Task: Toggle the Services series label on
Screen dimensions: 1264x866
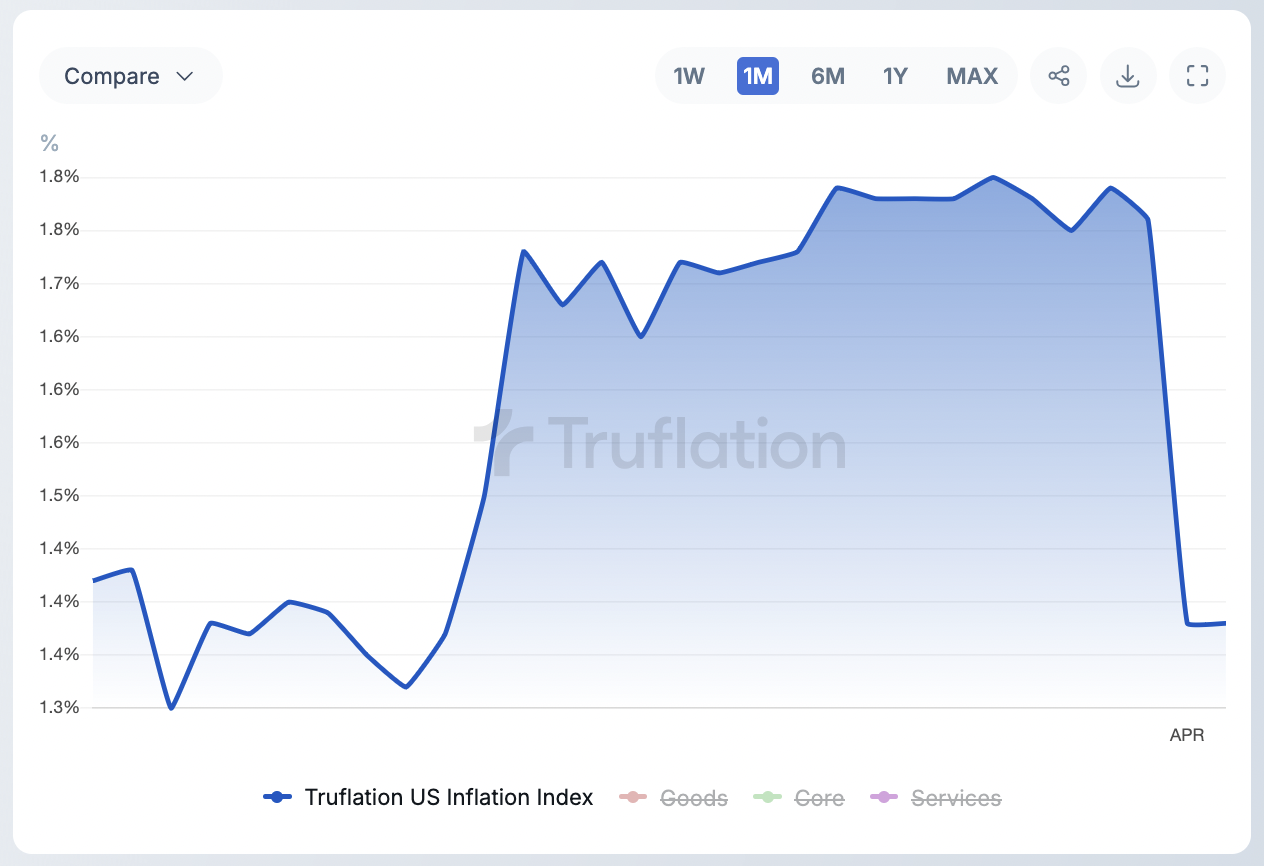Action: point(956,798)
